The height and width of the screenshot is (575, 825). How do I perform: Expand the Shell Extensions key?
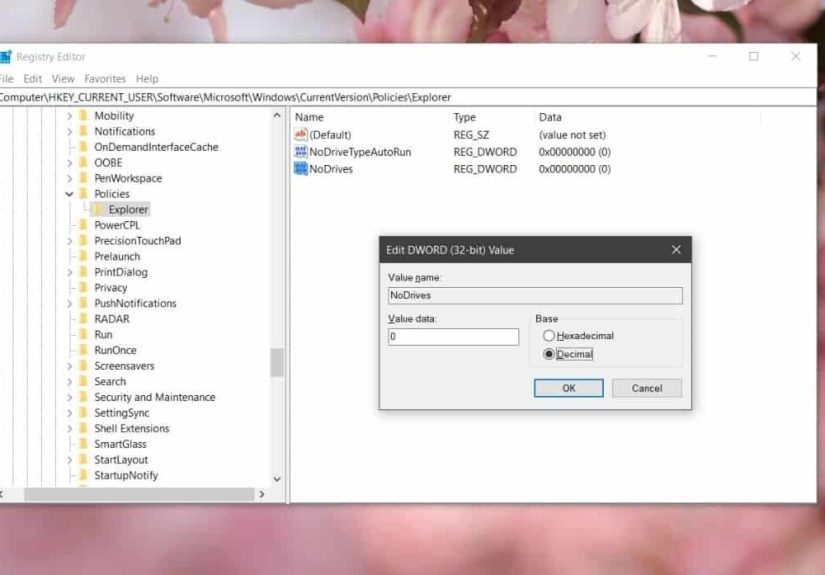click(x=69, y=429)
